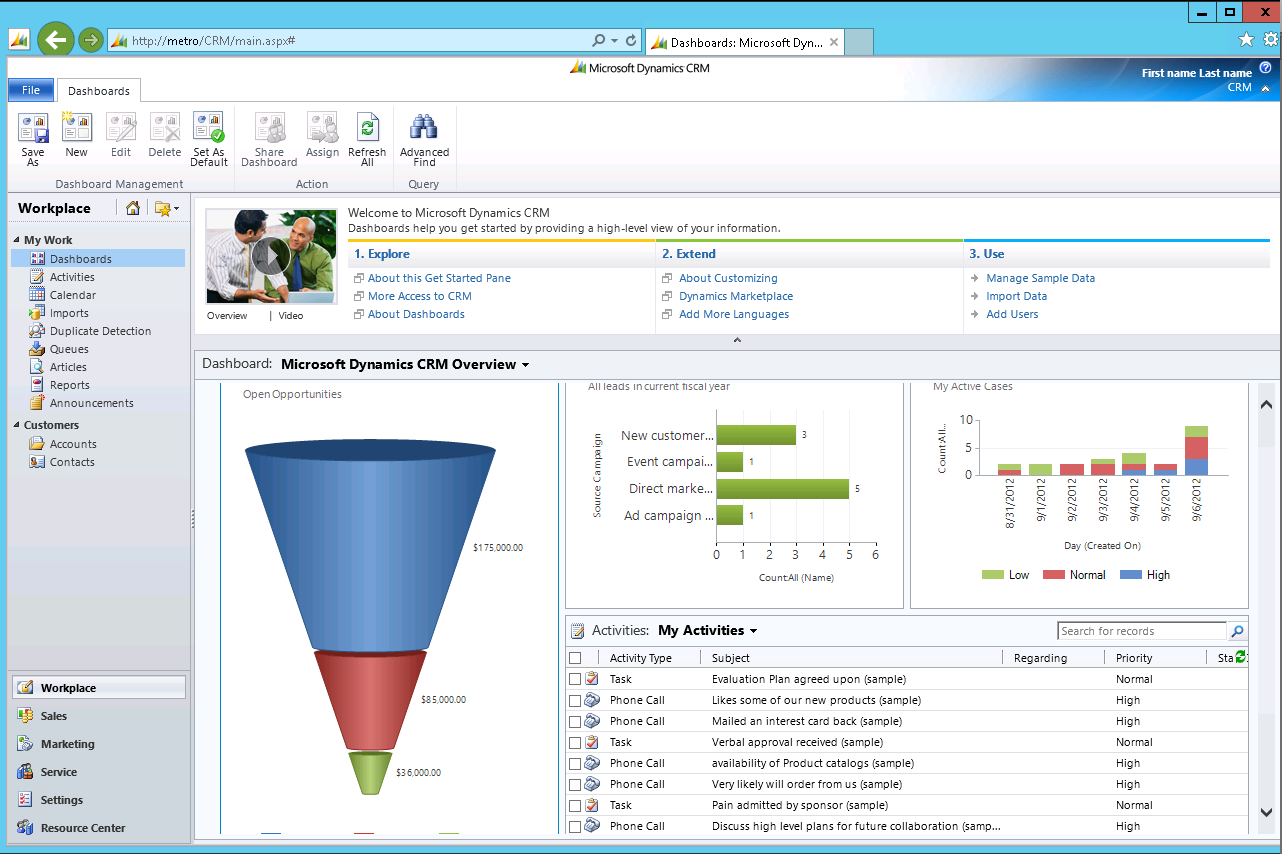Open the help question mark icon
Screen dimensions: 1282x854
1265,68
